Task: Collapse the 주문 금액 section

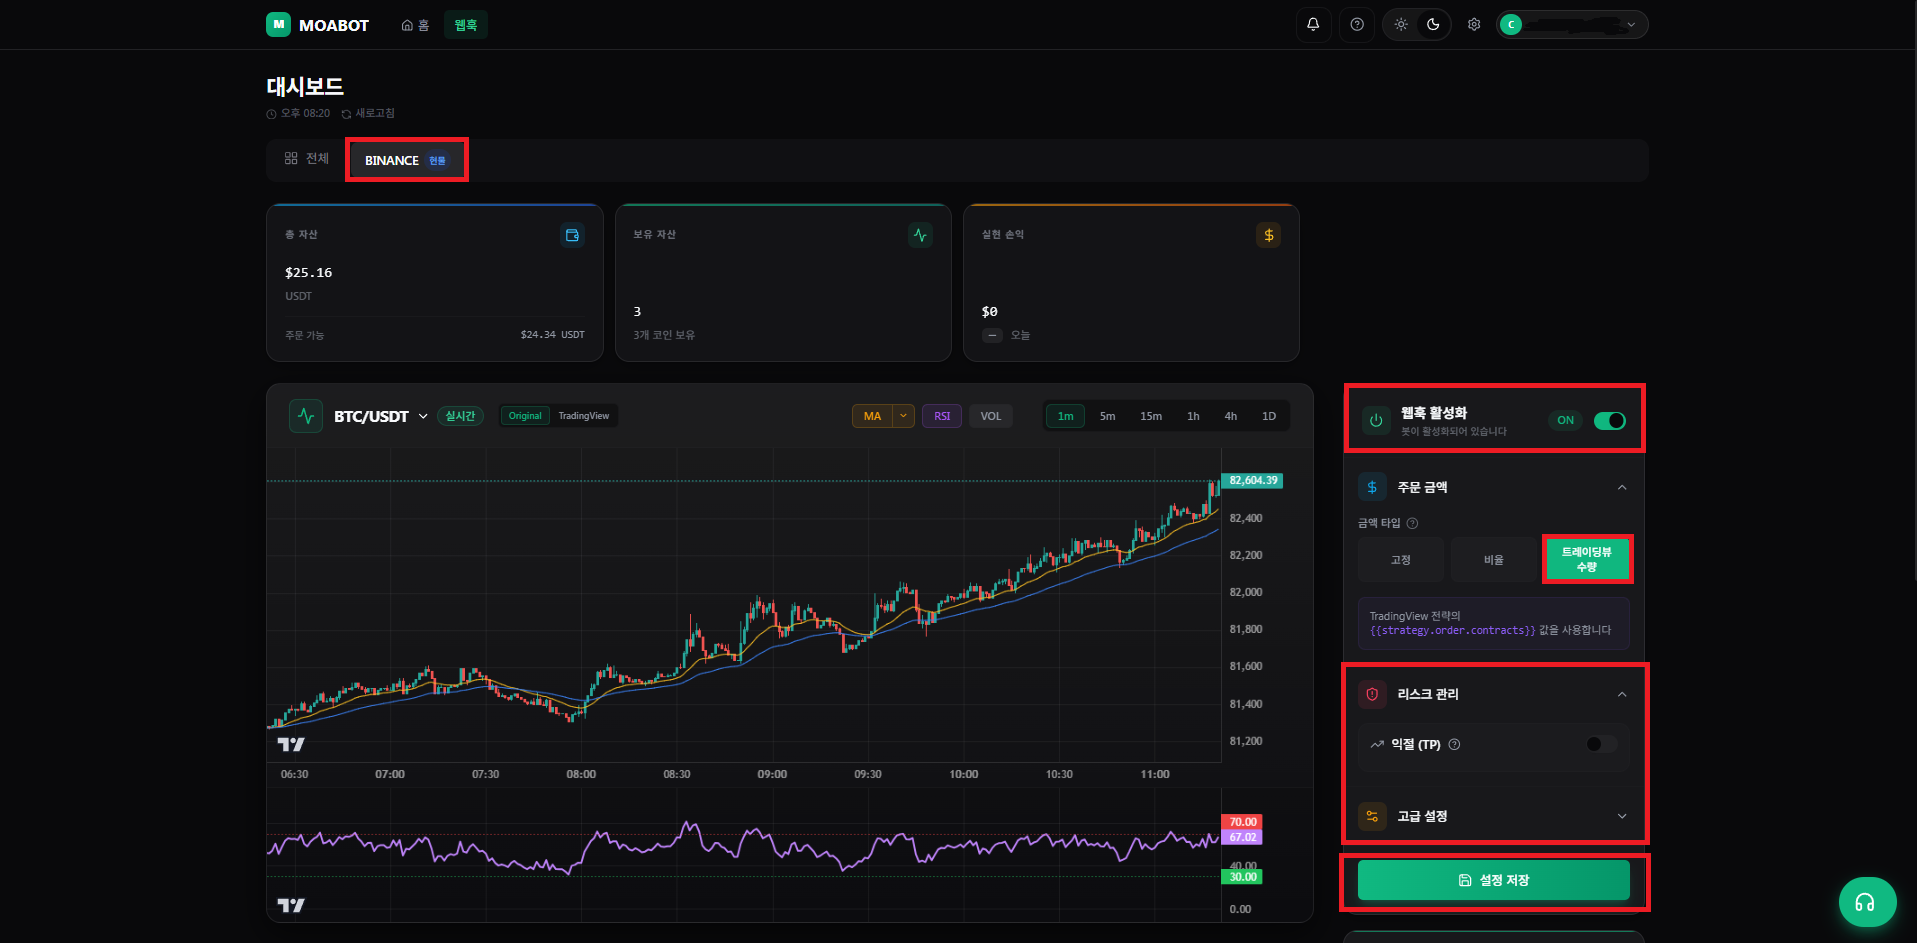Action: [x=1622, y=487]
